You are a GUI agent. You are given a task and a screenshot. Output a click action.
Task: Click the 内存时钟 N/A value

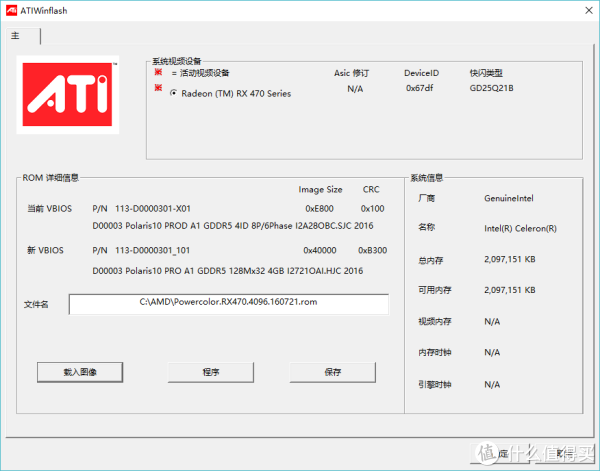coord(492,352)
